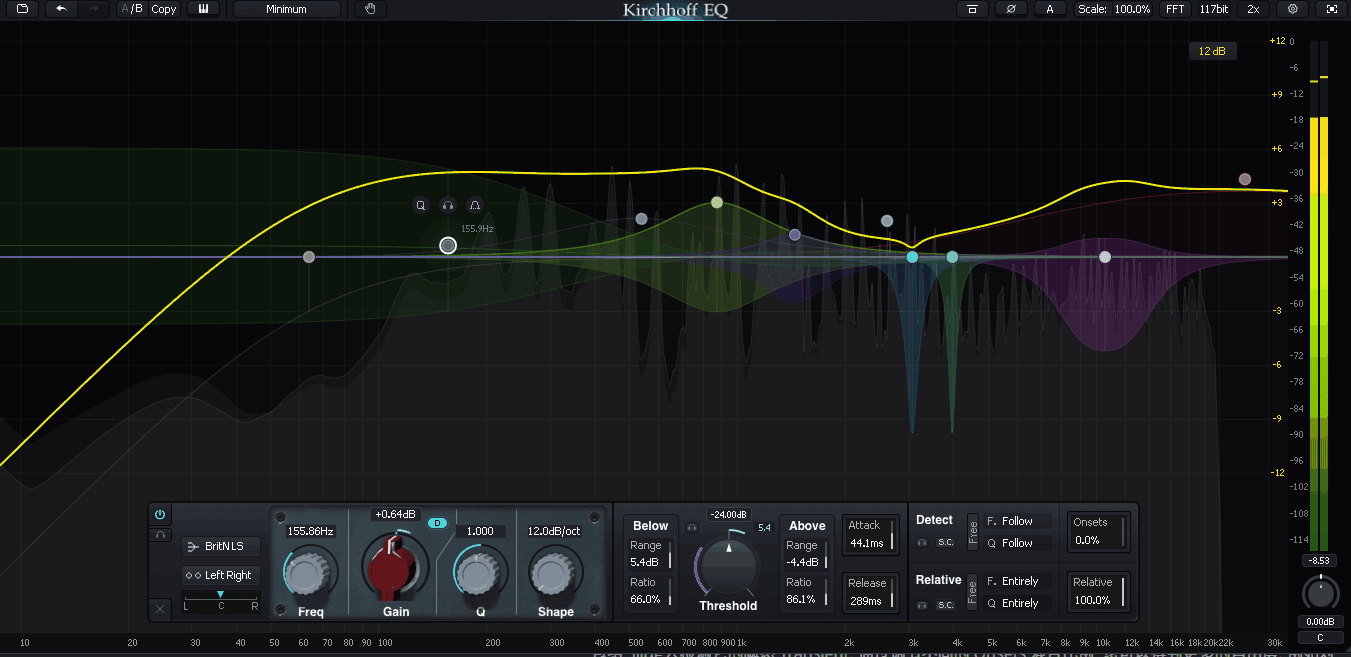Viewport: 1351px width, 657px height.
Task: Toggle the dynamic D button near Gain
Action: 437,523
